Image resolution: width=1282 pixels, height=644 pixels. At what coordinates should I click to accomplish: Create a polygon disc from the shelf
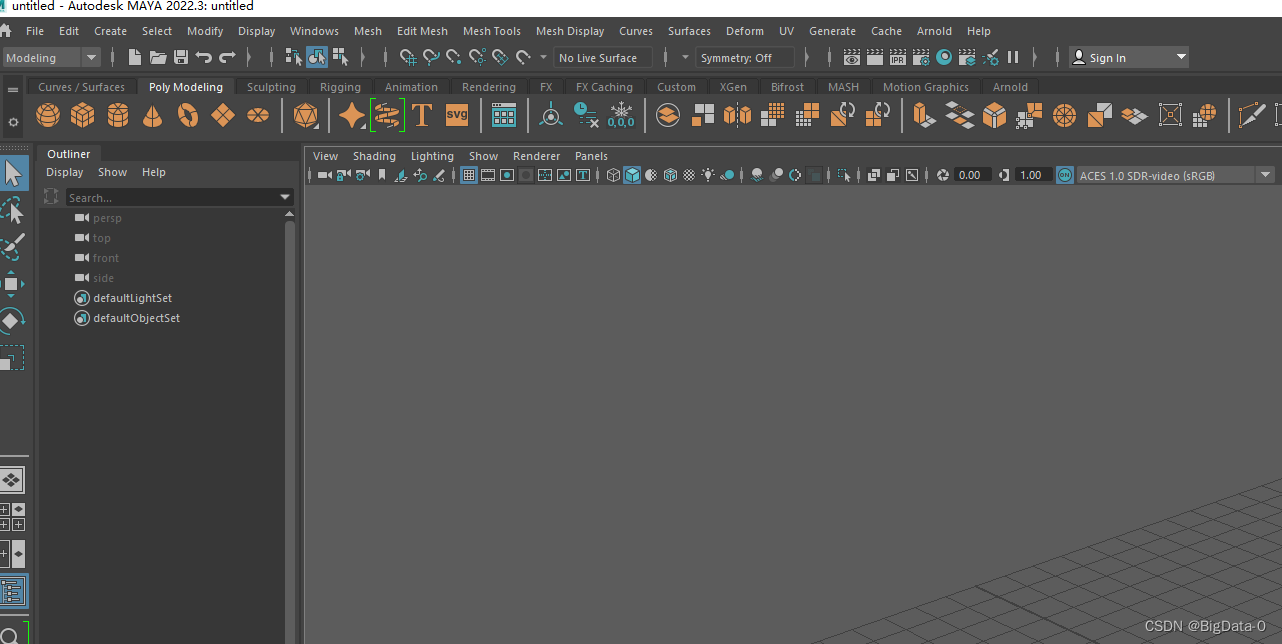pos(258,116)
